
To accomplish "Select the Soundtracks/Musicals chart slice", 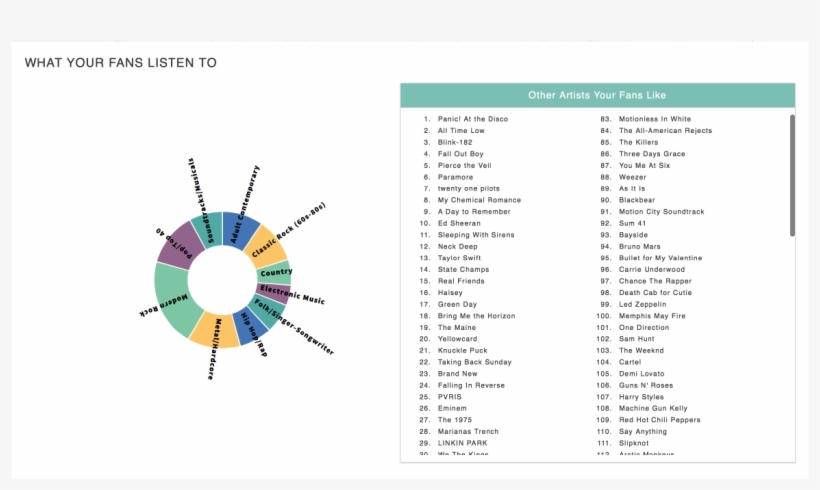I will tap(206, 227).
